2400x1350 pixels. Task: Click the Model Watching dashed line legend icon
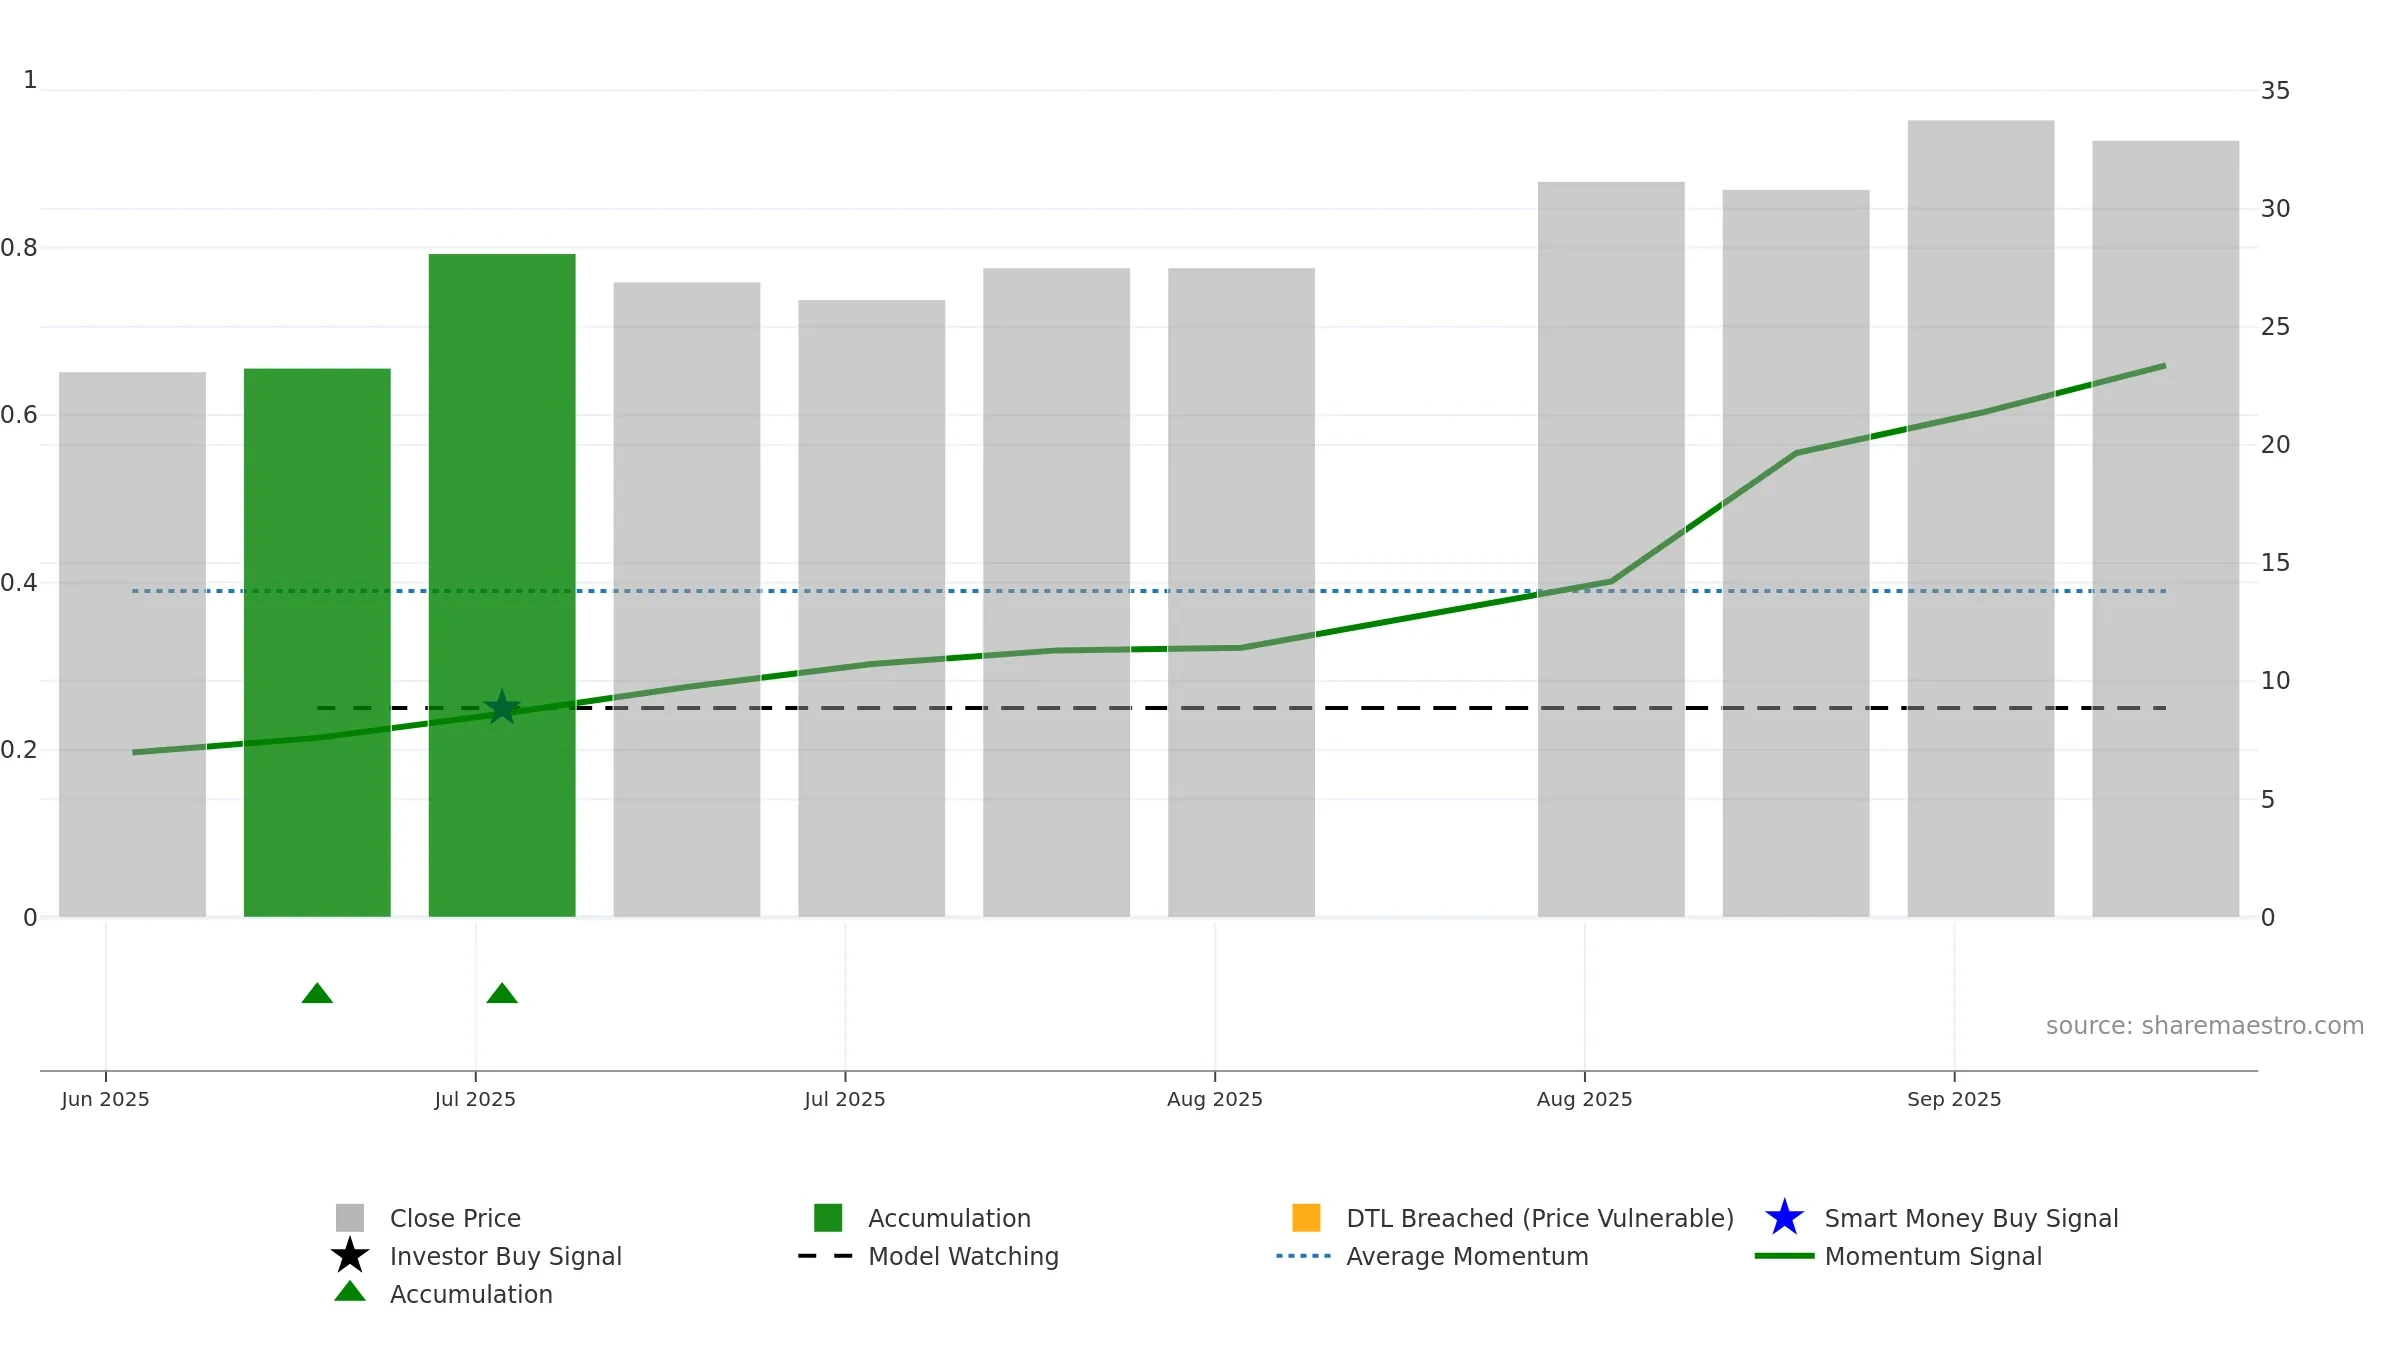[x=826, y=1256]
